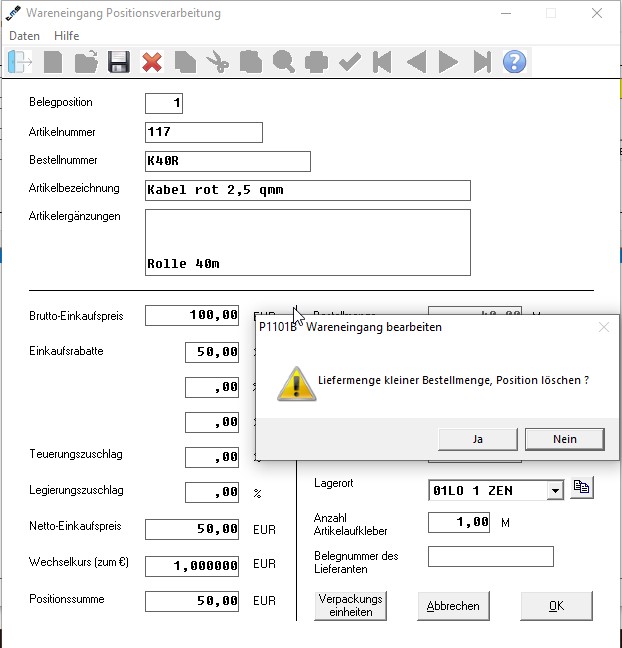Click the first Einkaufsrabatte field 50,00

pyautogui.click(x=212, y=352)
